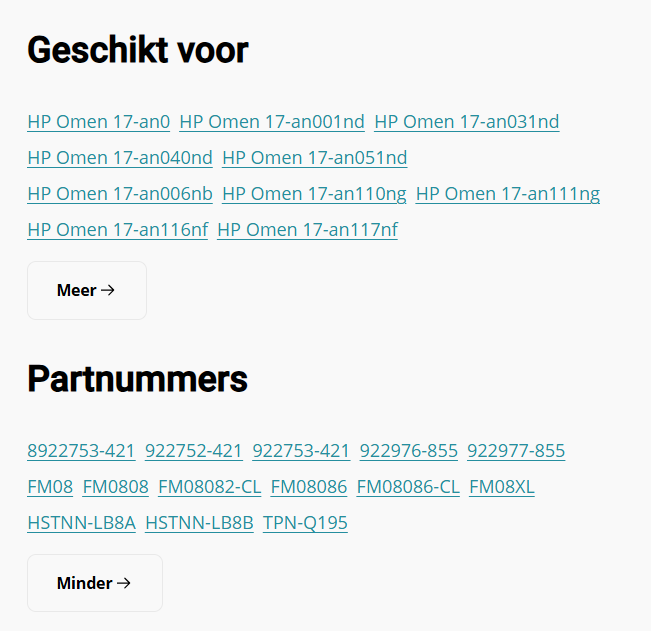The image size is (651, 631).
Task: Open the HP Omen 17-an117nf link
Action: click(307, 230)
